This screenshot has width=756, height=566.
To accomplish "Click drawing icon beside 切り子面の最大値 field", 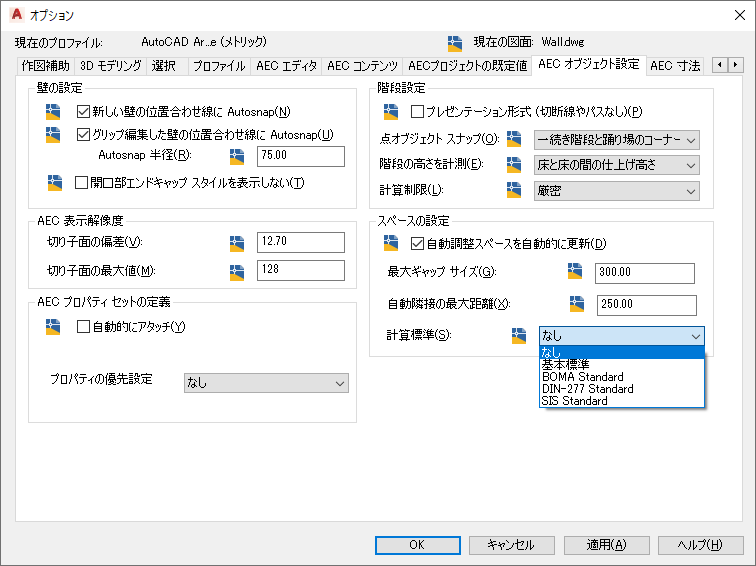I will [x=237, y=272].
